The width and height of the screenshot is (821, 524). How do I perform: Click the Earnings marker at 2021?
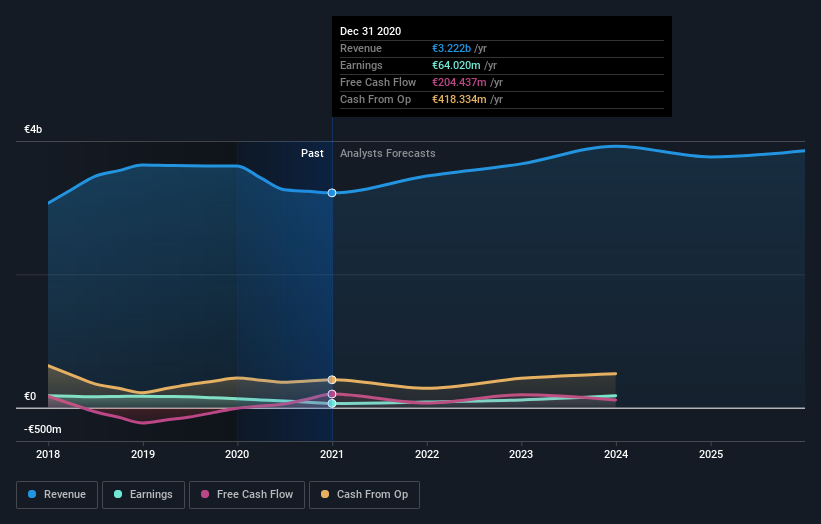point(332,403)
